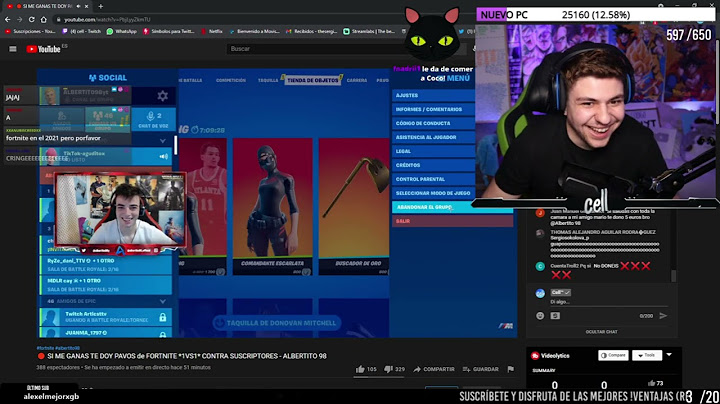Select the 'Twitch Articsttv' friend row

106,317
